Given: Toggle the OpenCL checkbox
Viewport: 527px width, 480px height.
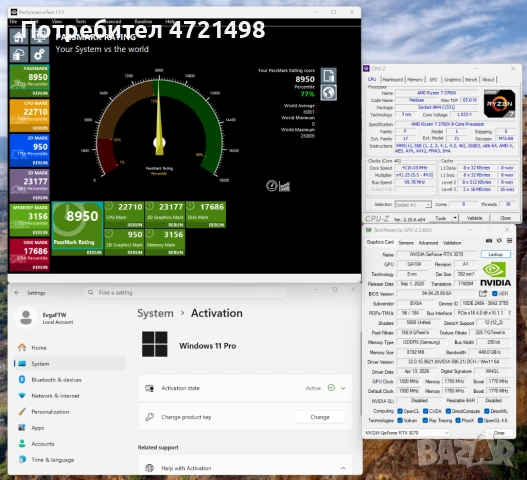Looking at the screenshot, I should click(x=400, y=411).
